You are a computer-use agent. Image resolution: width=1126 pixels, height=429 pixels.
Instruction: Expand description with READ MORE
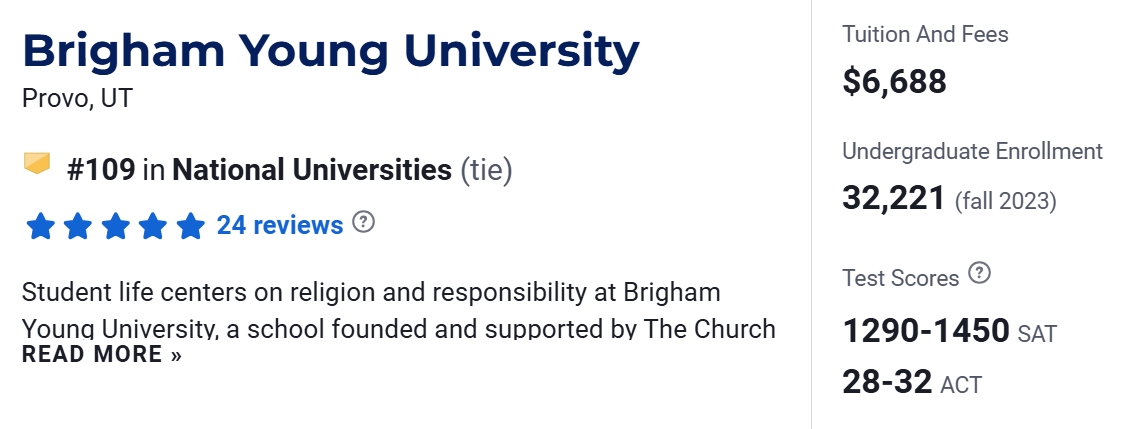(x=102, y=355)
